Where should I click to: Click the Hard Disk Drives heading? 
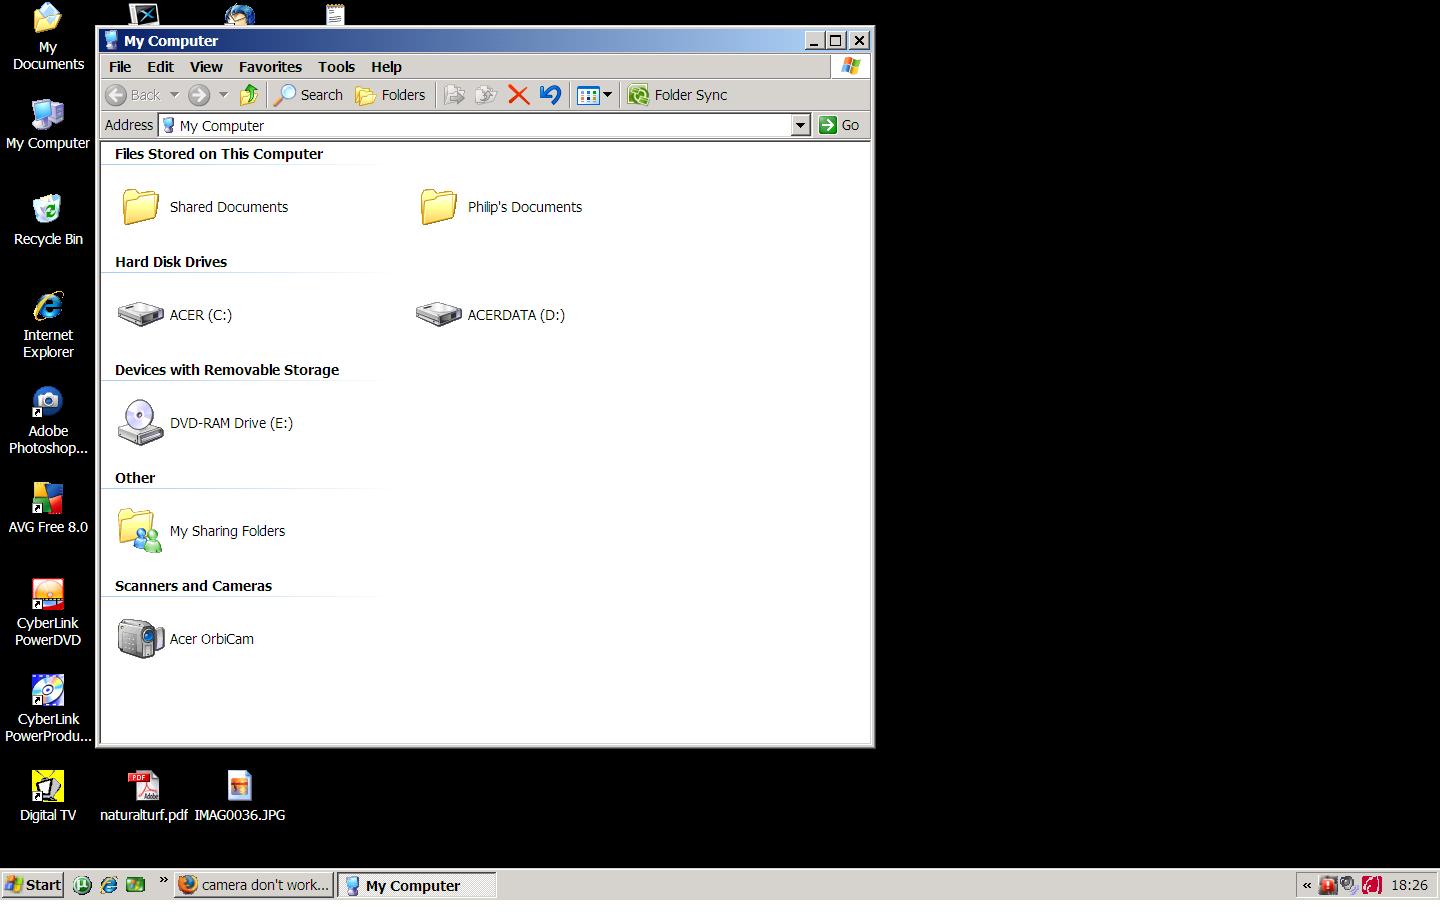[x=171, y=262]
